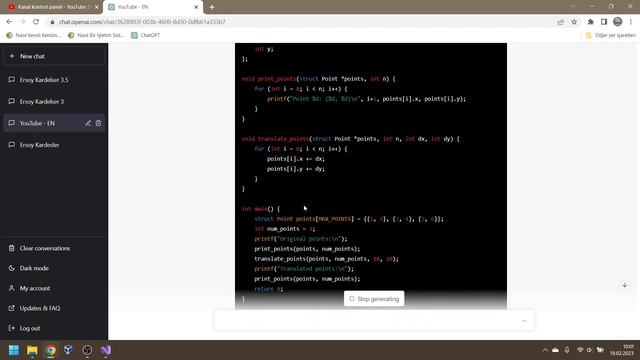Bookmark this page with star icon

pyautogui.click(x=574, y=22)
